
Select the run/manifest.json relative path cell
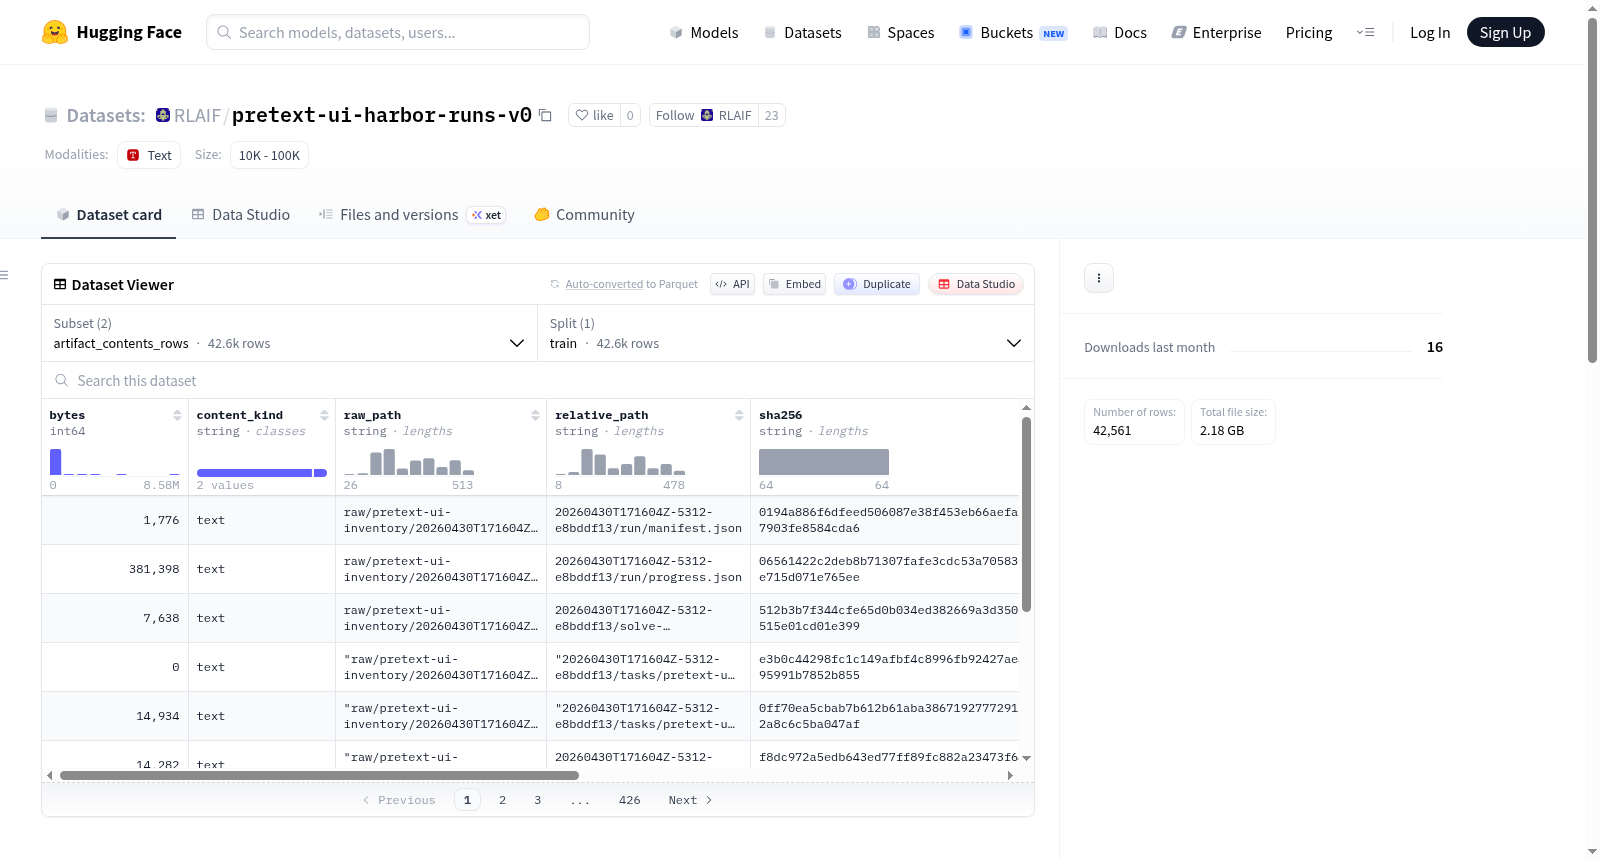[x=648, y=520]
